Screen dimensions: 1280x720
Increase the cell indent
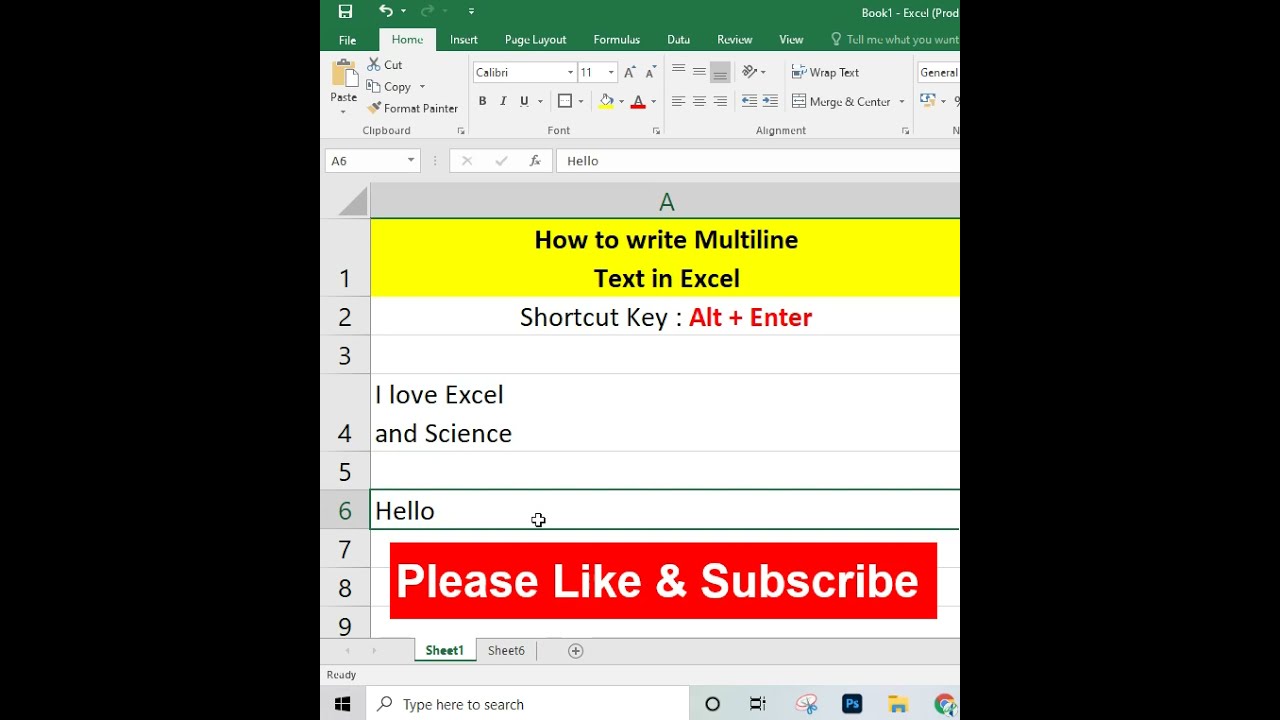pos(770,101)
